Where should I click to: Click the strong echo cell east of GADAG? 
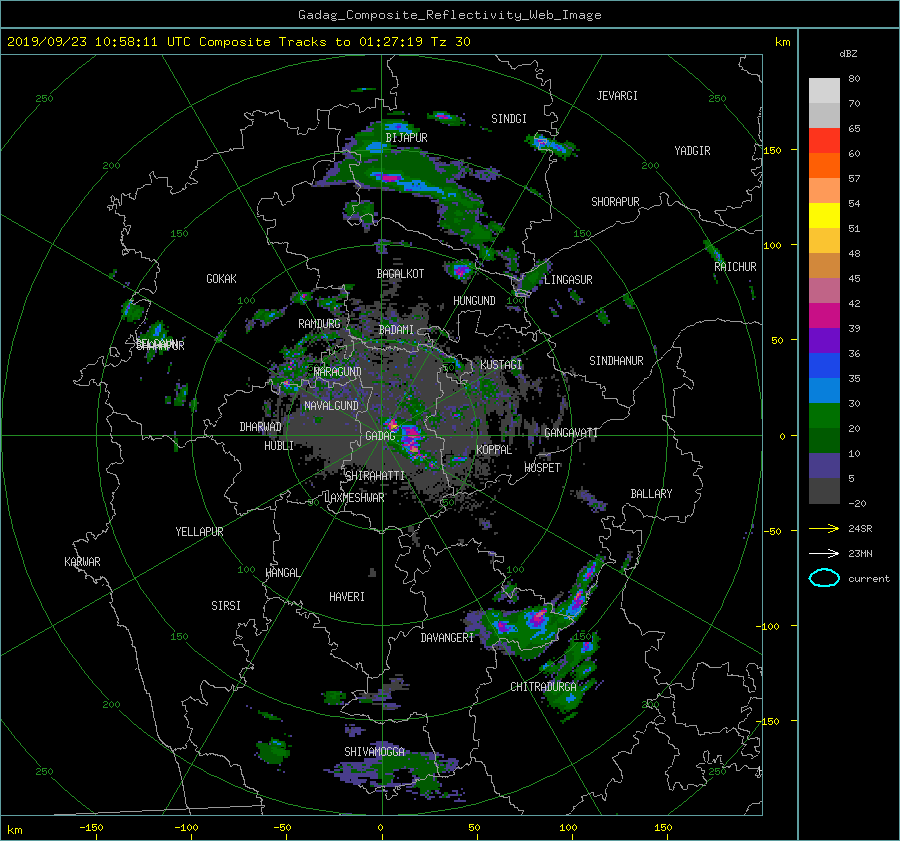pyautogui.click(x=411, y=440)
